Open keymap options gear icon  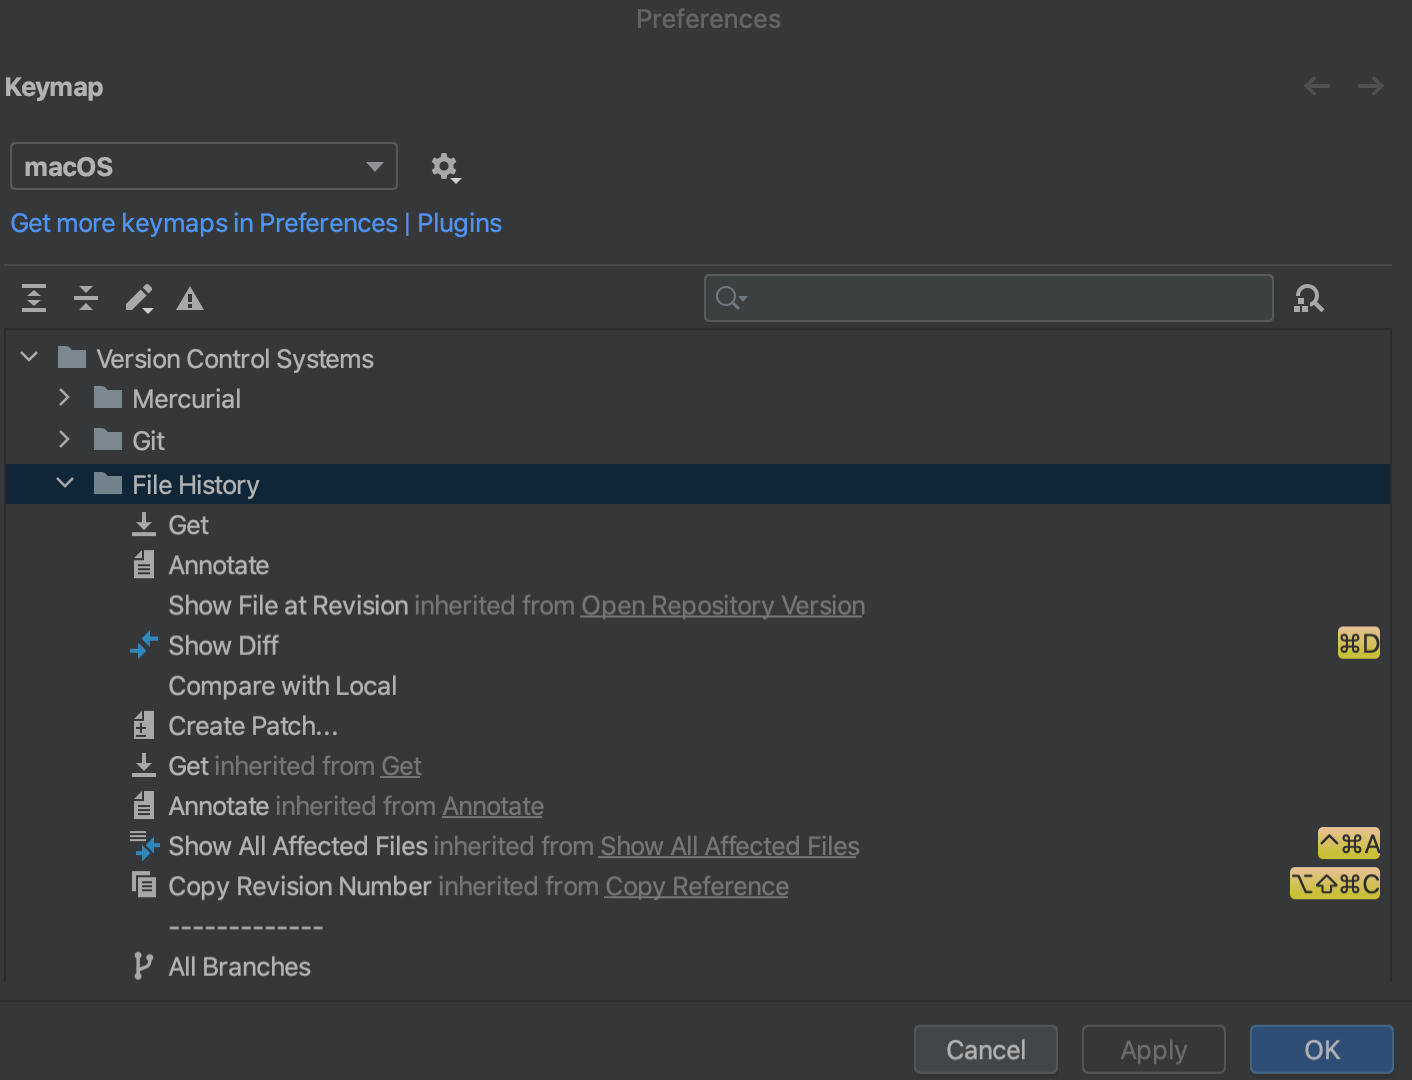pyautogui.click(x=445, y=167)
